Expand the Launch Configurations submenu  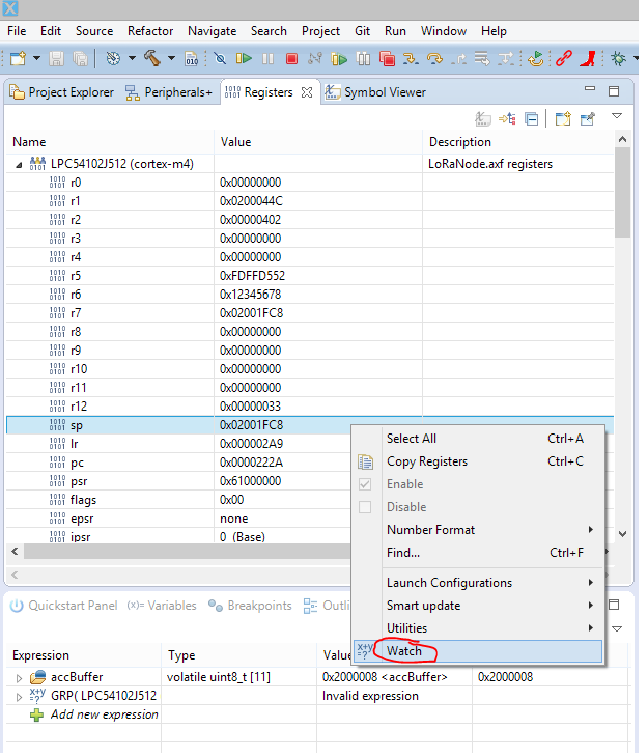(x=478, y=583)
